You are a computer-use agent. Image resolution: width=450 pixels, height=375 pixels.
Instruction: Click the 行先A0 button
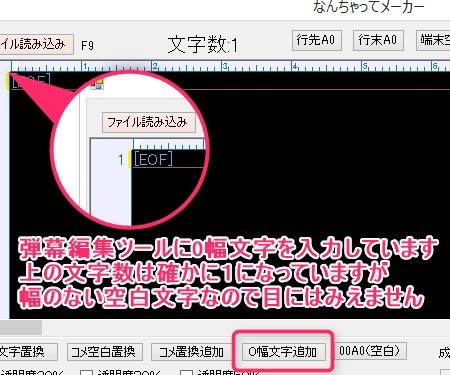[317, 41]
